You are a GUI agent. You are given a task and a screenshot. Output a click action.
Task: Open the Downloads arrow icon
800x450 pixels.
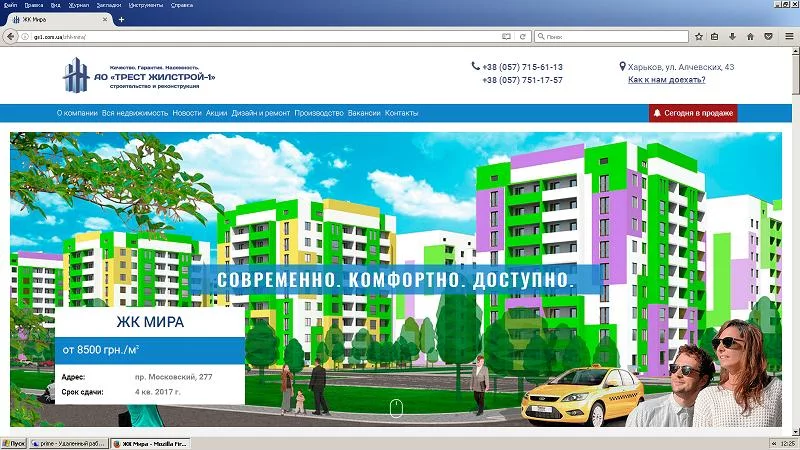pos(732,37)
